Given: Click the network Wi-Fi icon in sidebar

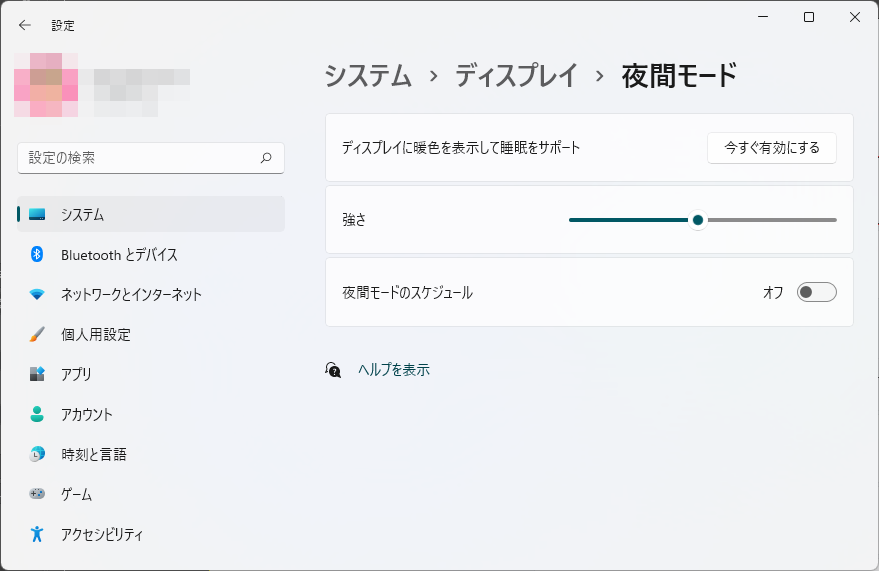Looking at the screenshot, I should (37, 294).
